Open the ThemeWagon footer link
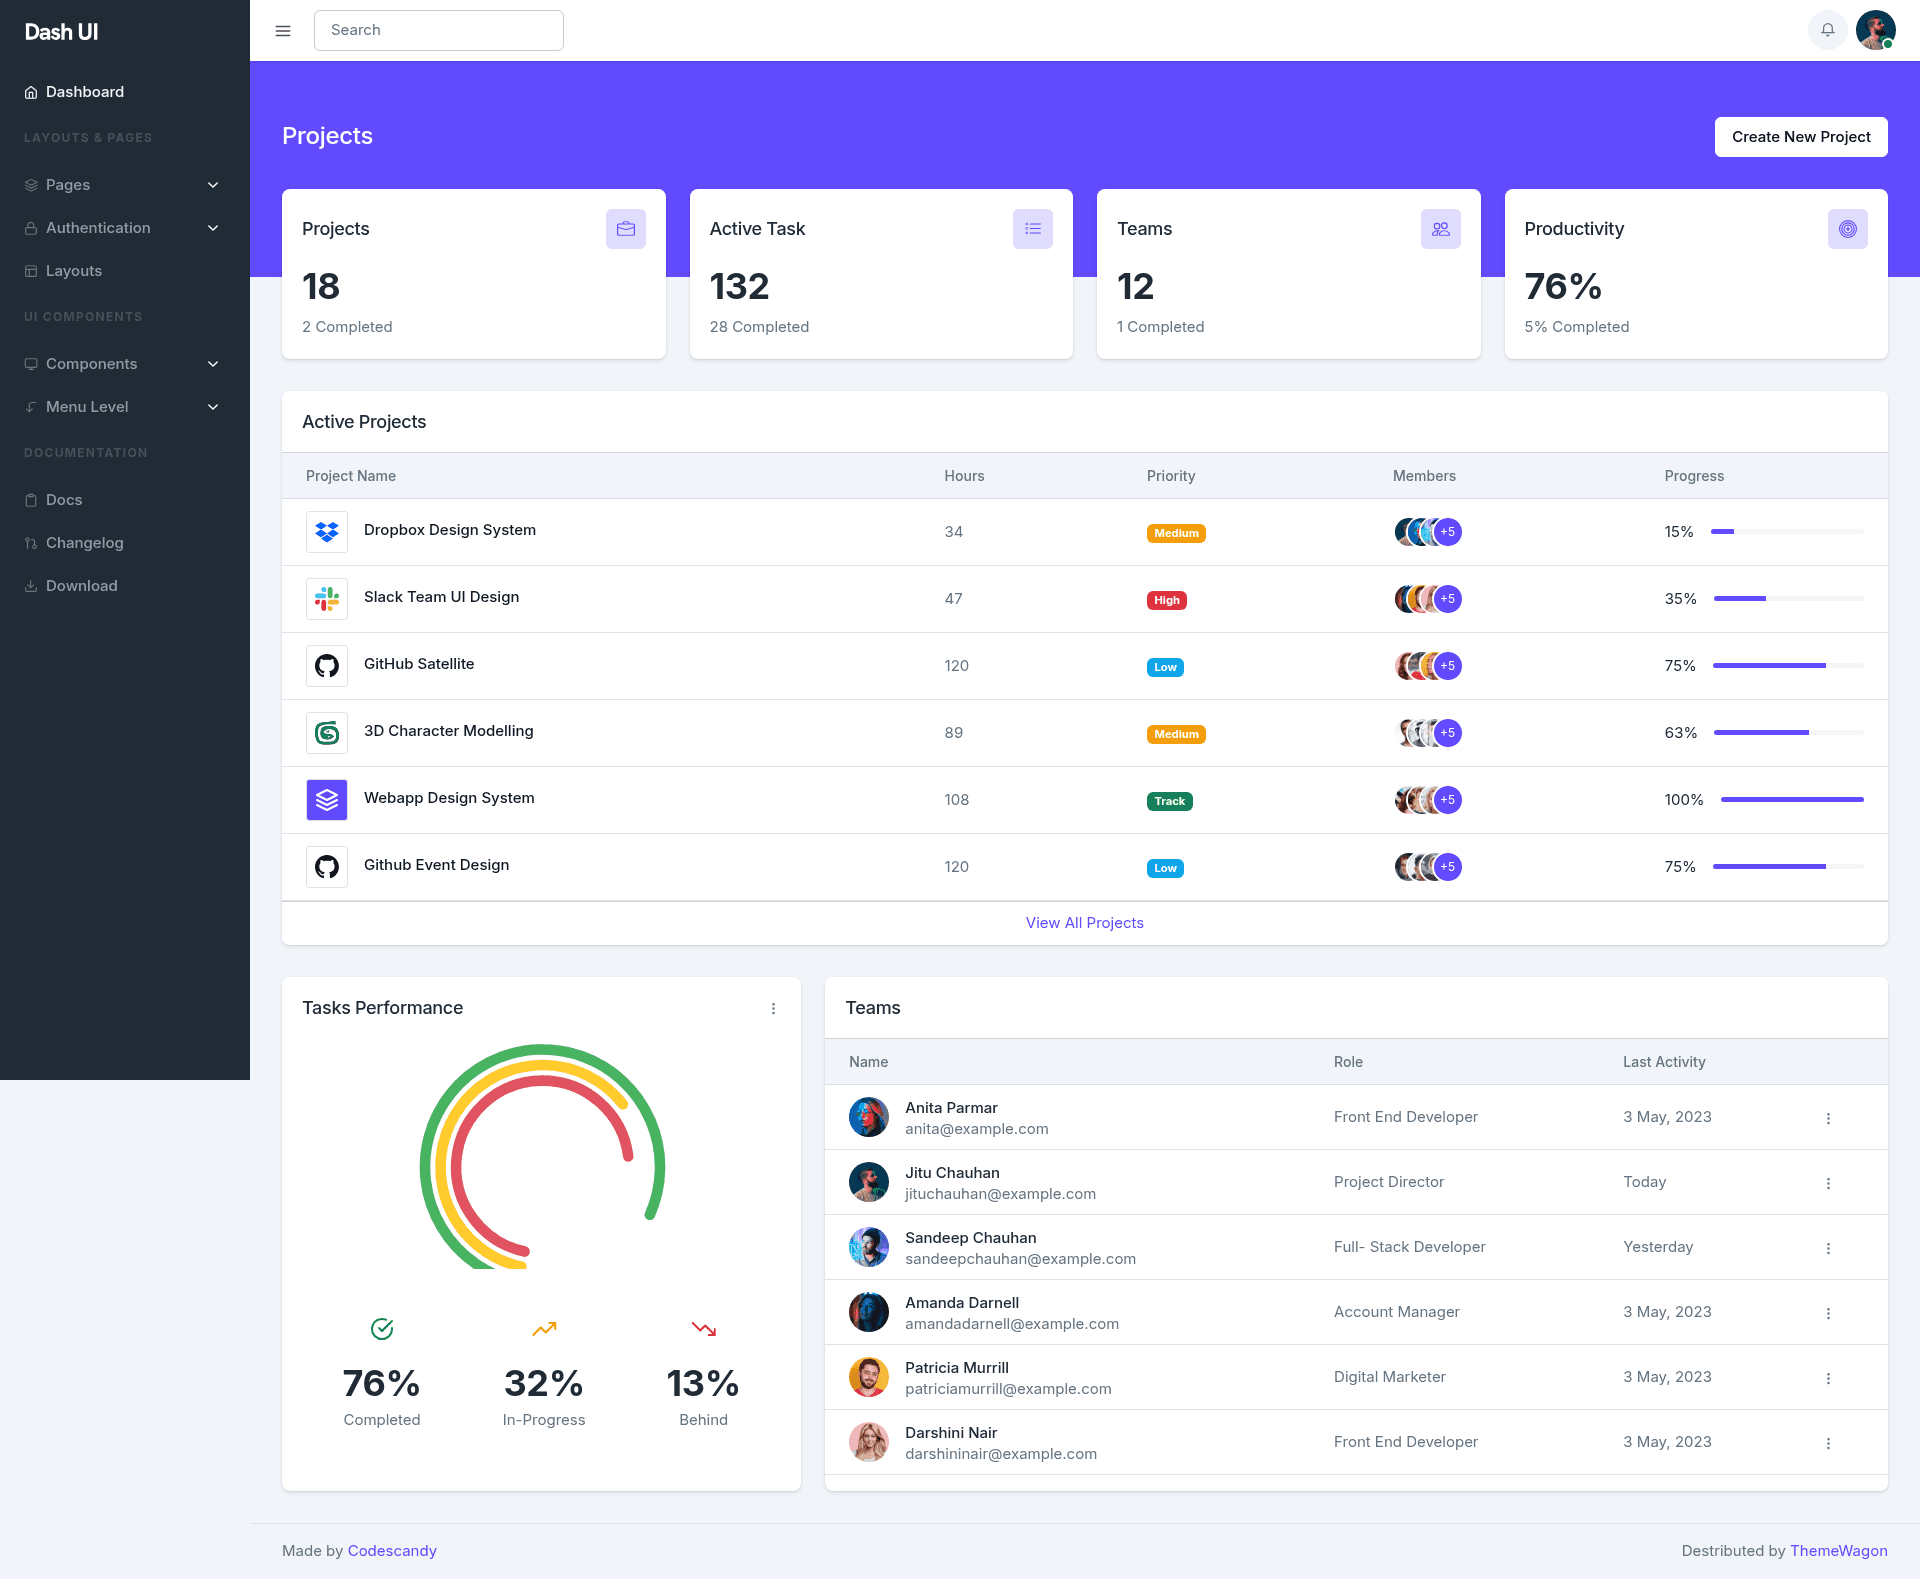The width and height of the screenshot is (1920, 1579). coord(1839,1551)
